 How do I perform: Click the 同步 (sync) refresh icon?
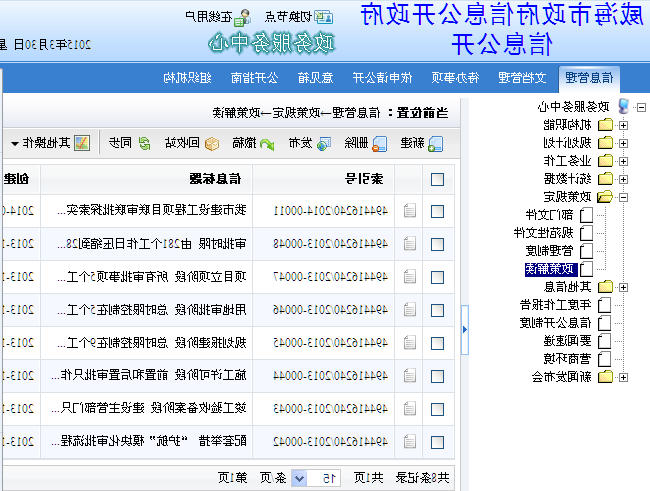(x=144, y=143)
